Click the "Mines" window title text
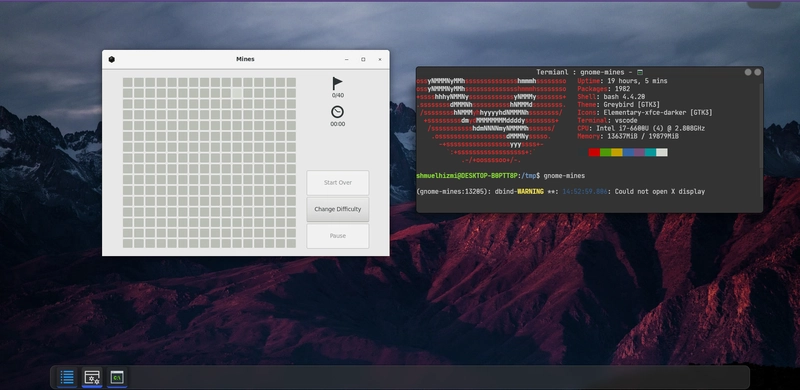The width and height of the screenshot is (800, 390). point(245,59)
